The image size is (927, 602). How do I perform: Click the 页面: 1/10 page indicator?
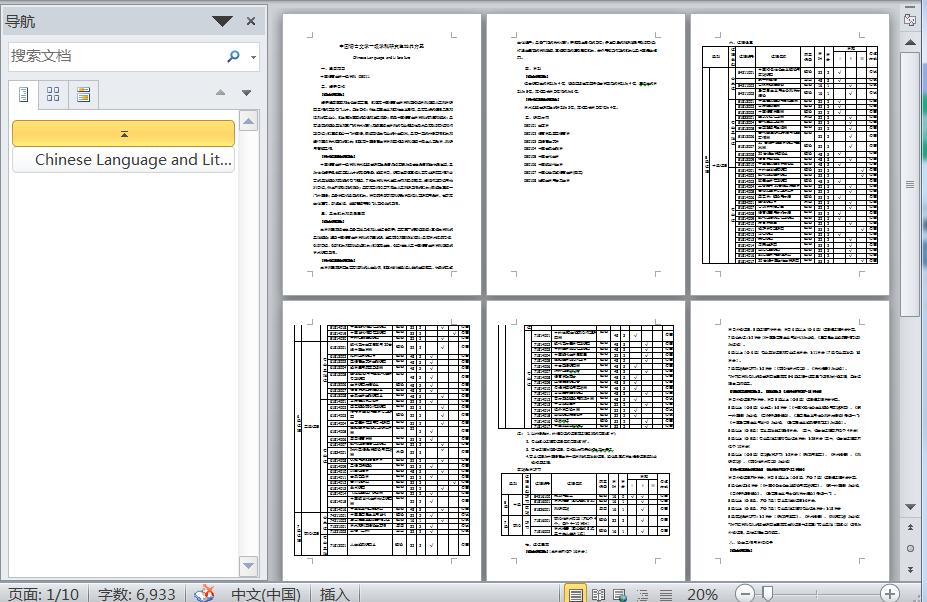click(x=43, y=594)
